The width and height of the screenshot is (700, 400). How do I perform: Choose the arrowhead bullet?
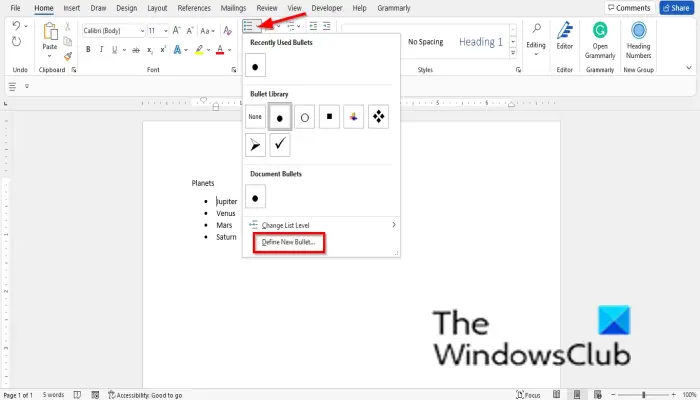click(x=255, y=145)
